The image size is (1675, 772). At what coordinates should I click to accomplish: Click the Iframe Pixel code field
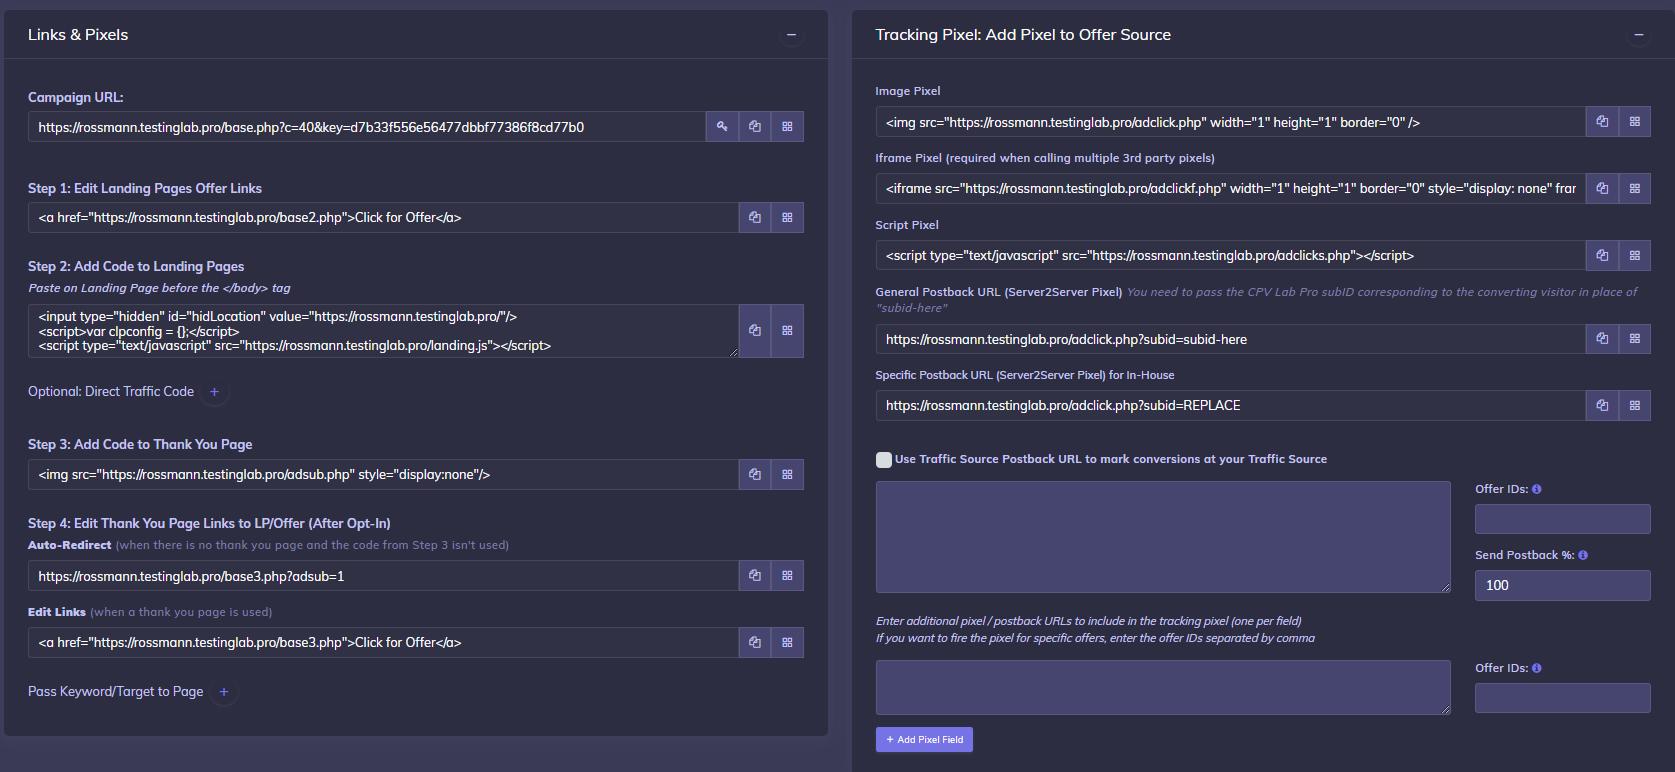[x=1231, y=188]
